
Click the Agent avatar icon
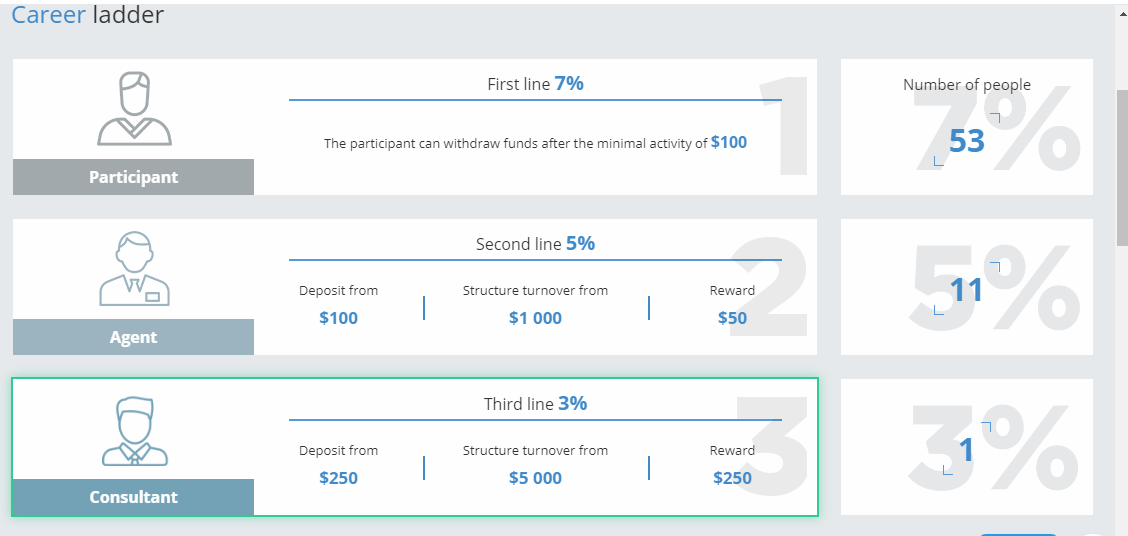[134, 268]
